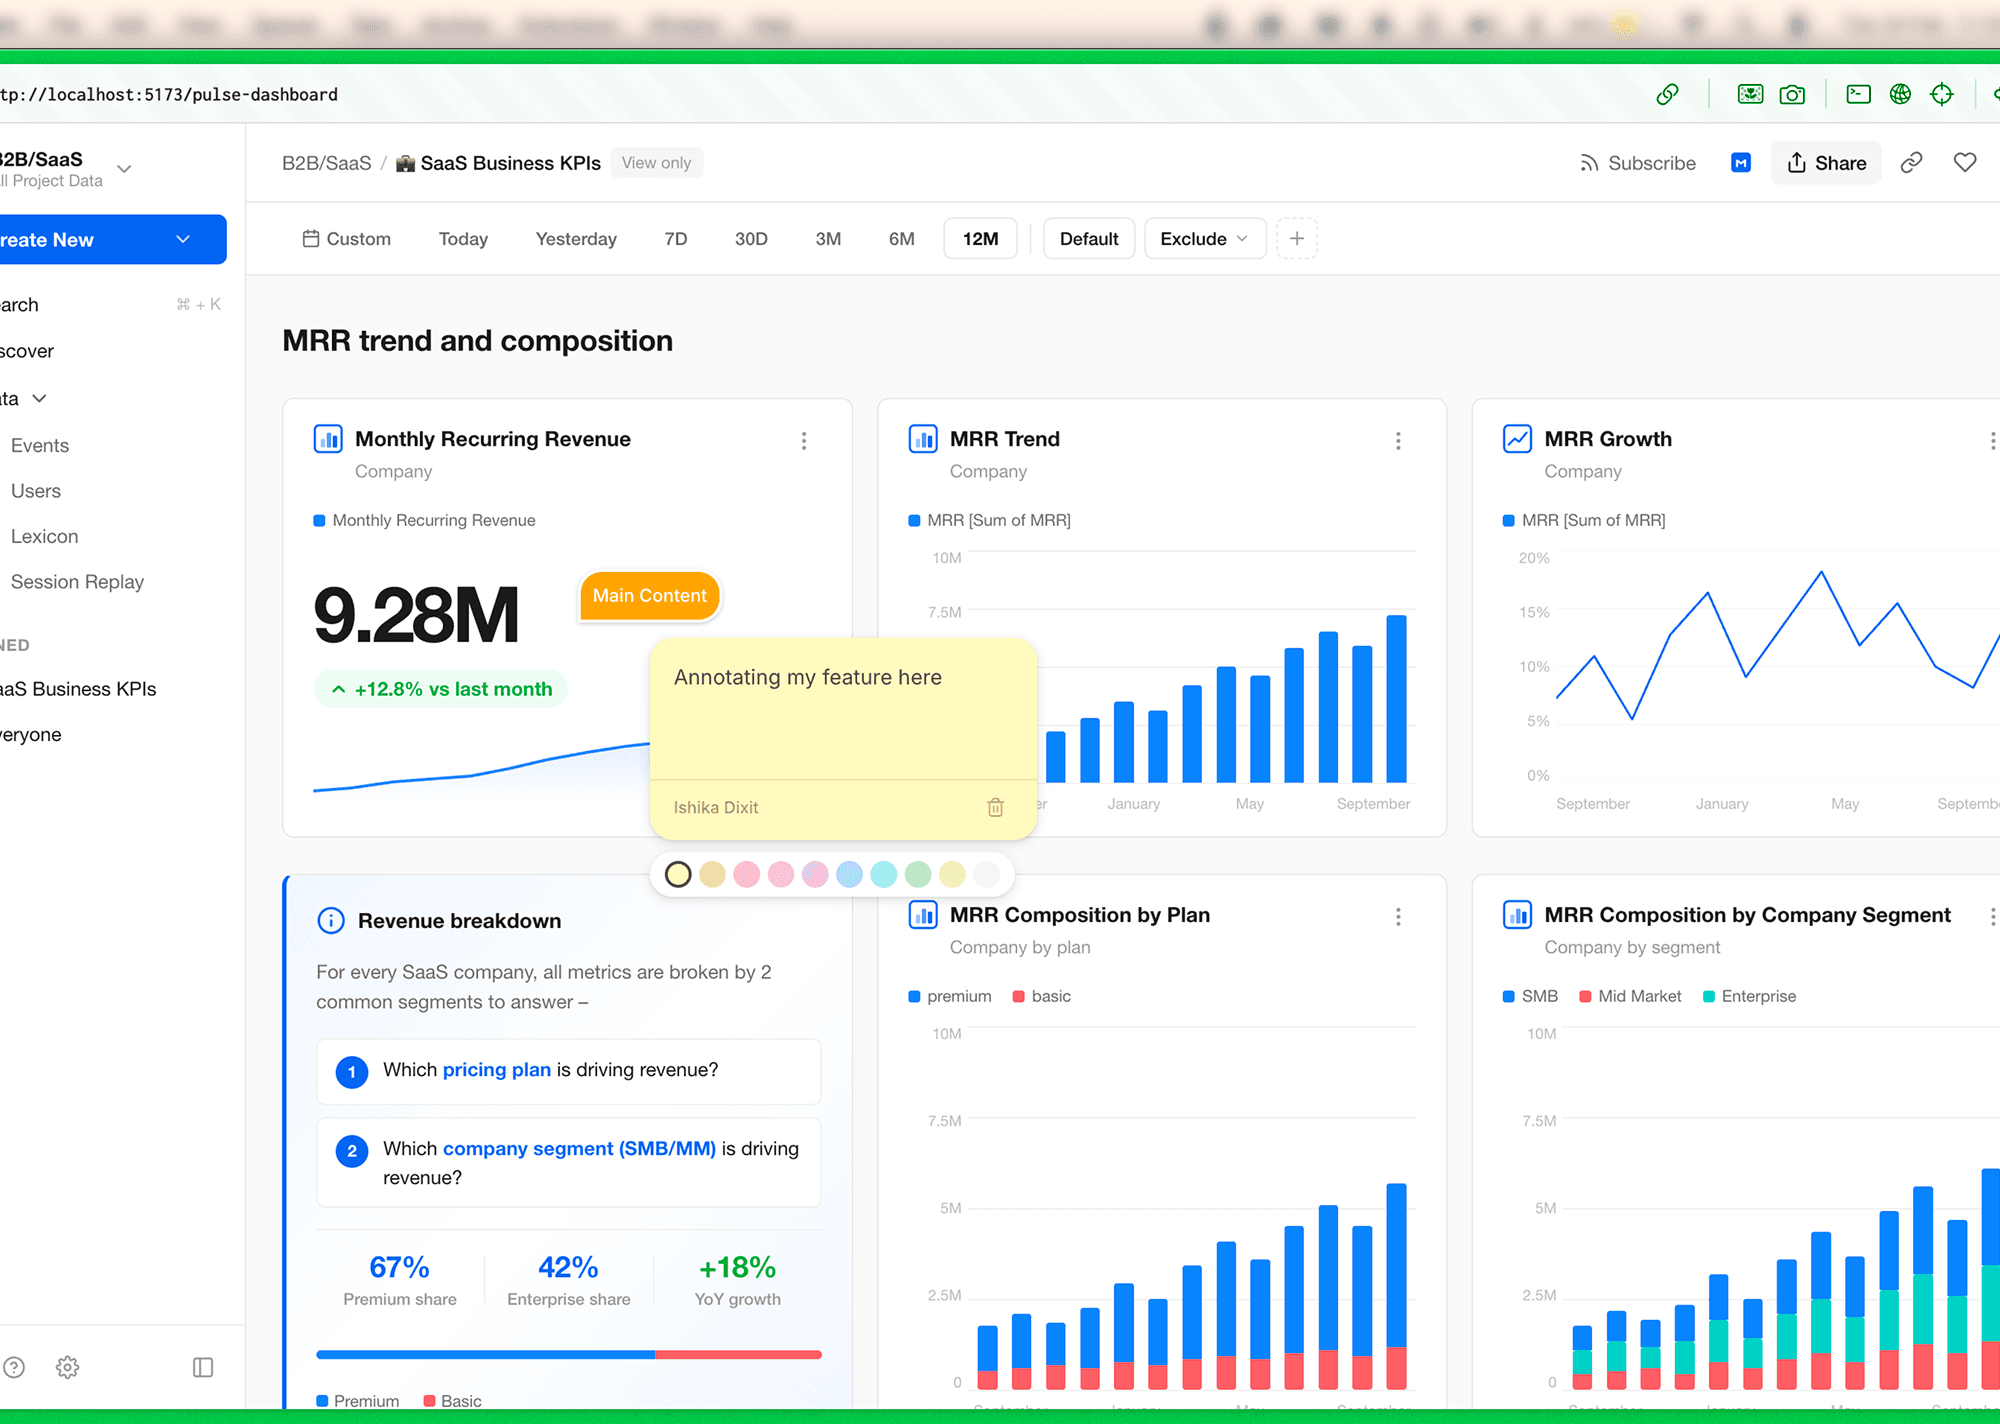Collapse the sidebar using panel icon

pos(203,1367)
